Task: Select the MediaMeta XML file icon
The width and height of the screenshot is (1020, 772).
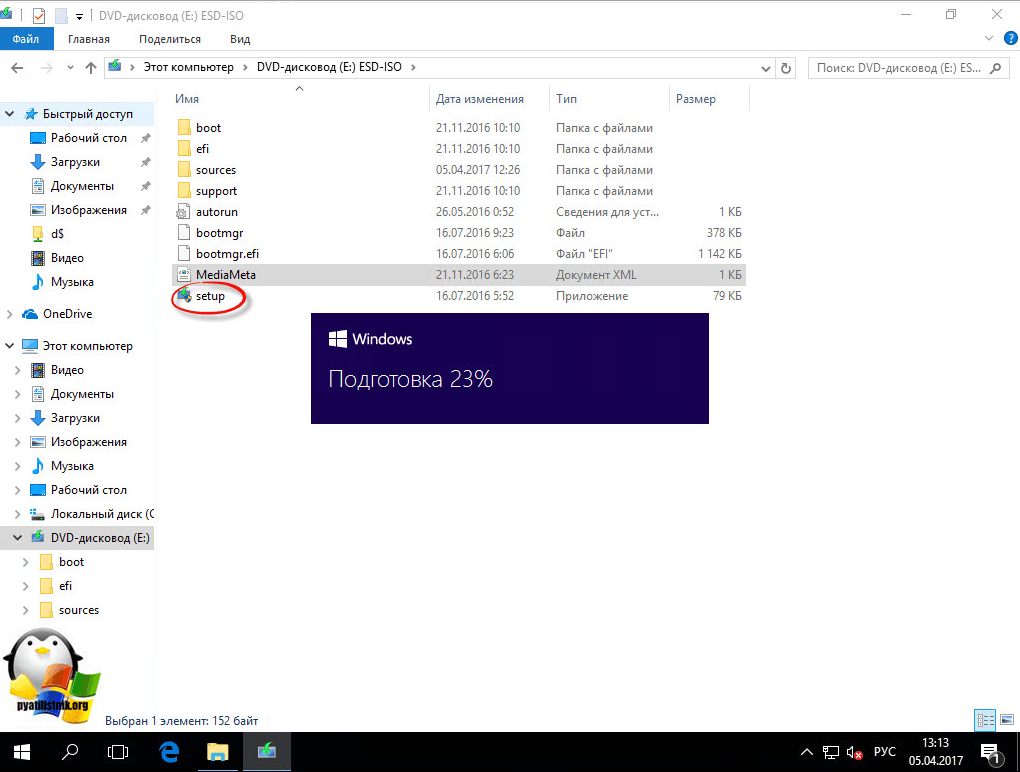Action: pyautogui.click(x=183, y=275)
